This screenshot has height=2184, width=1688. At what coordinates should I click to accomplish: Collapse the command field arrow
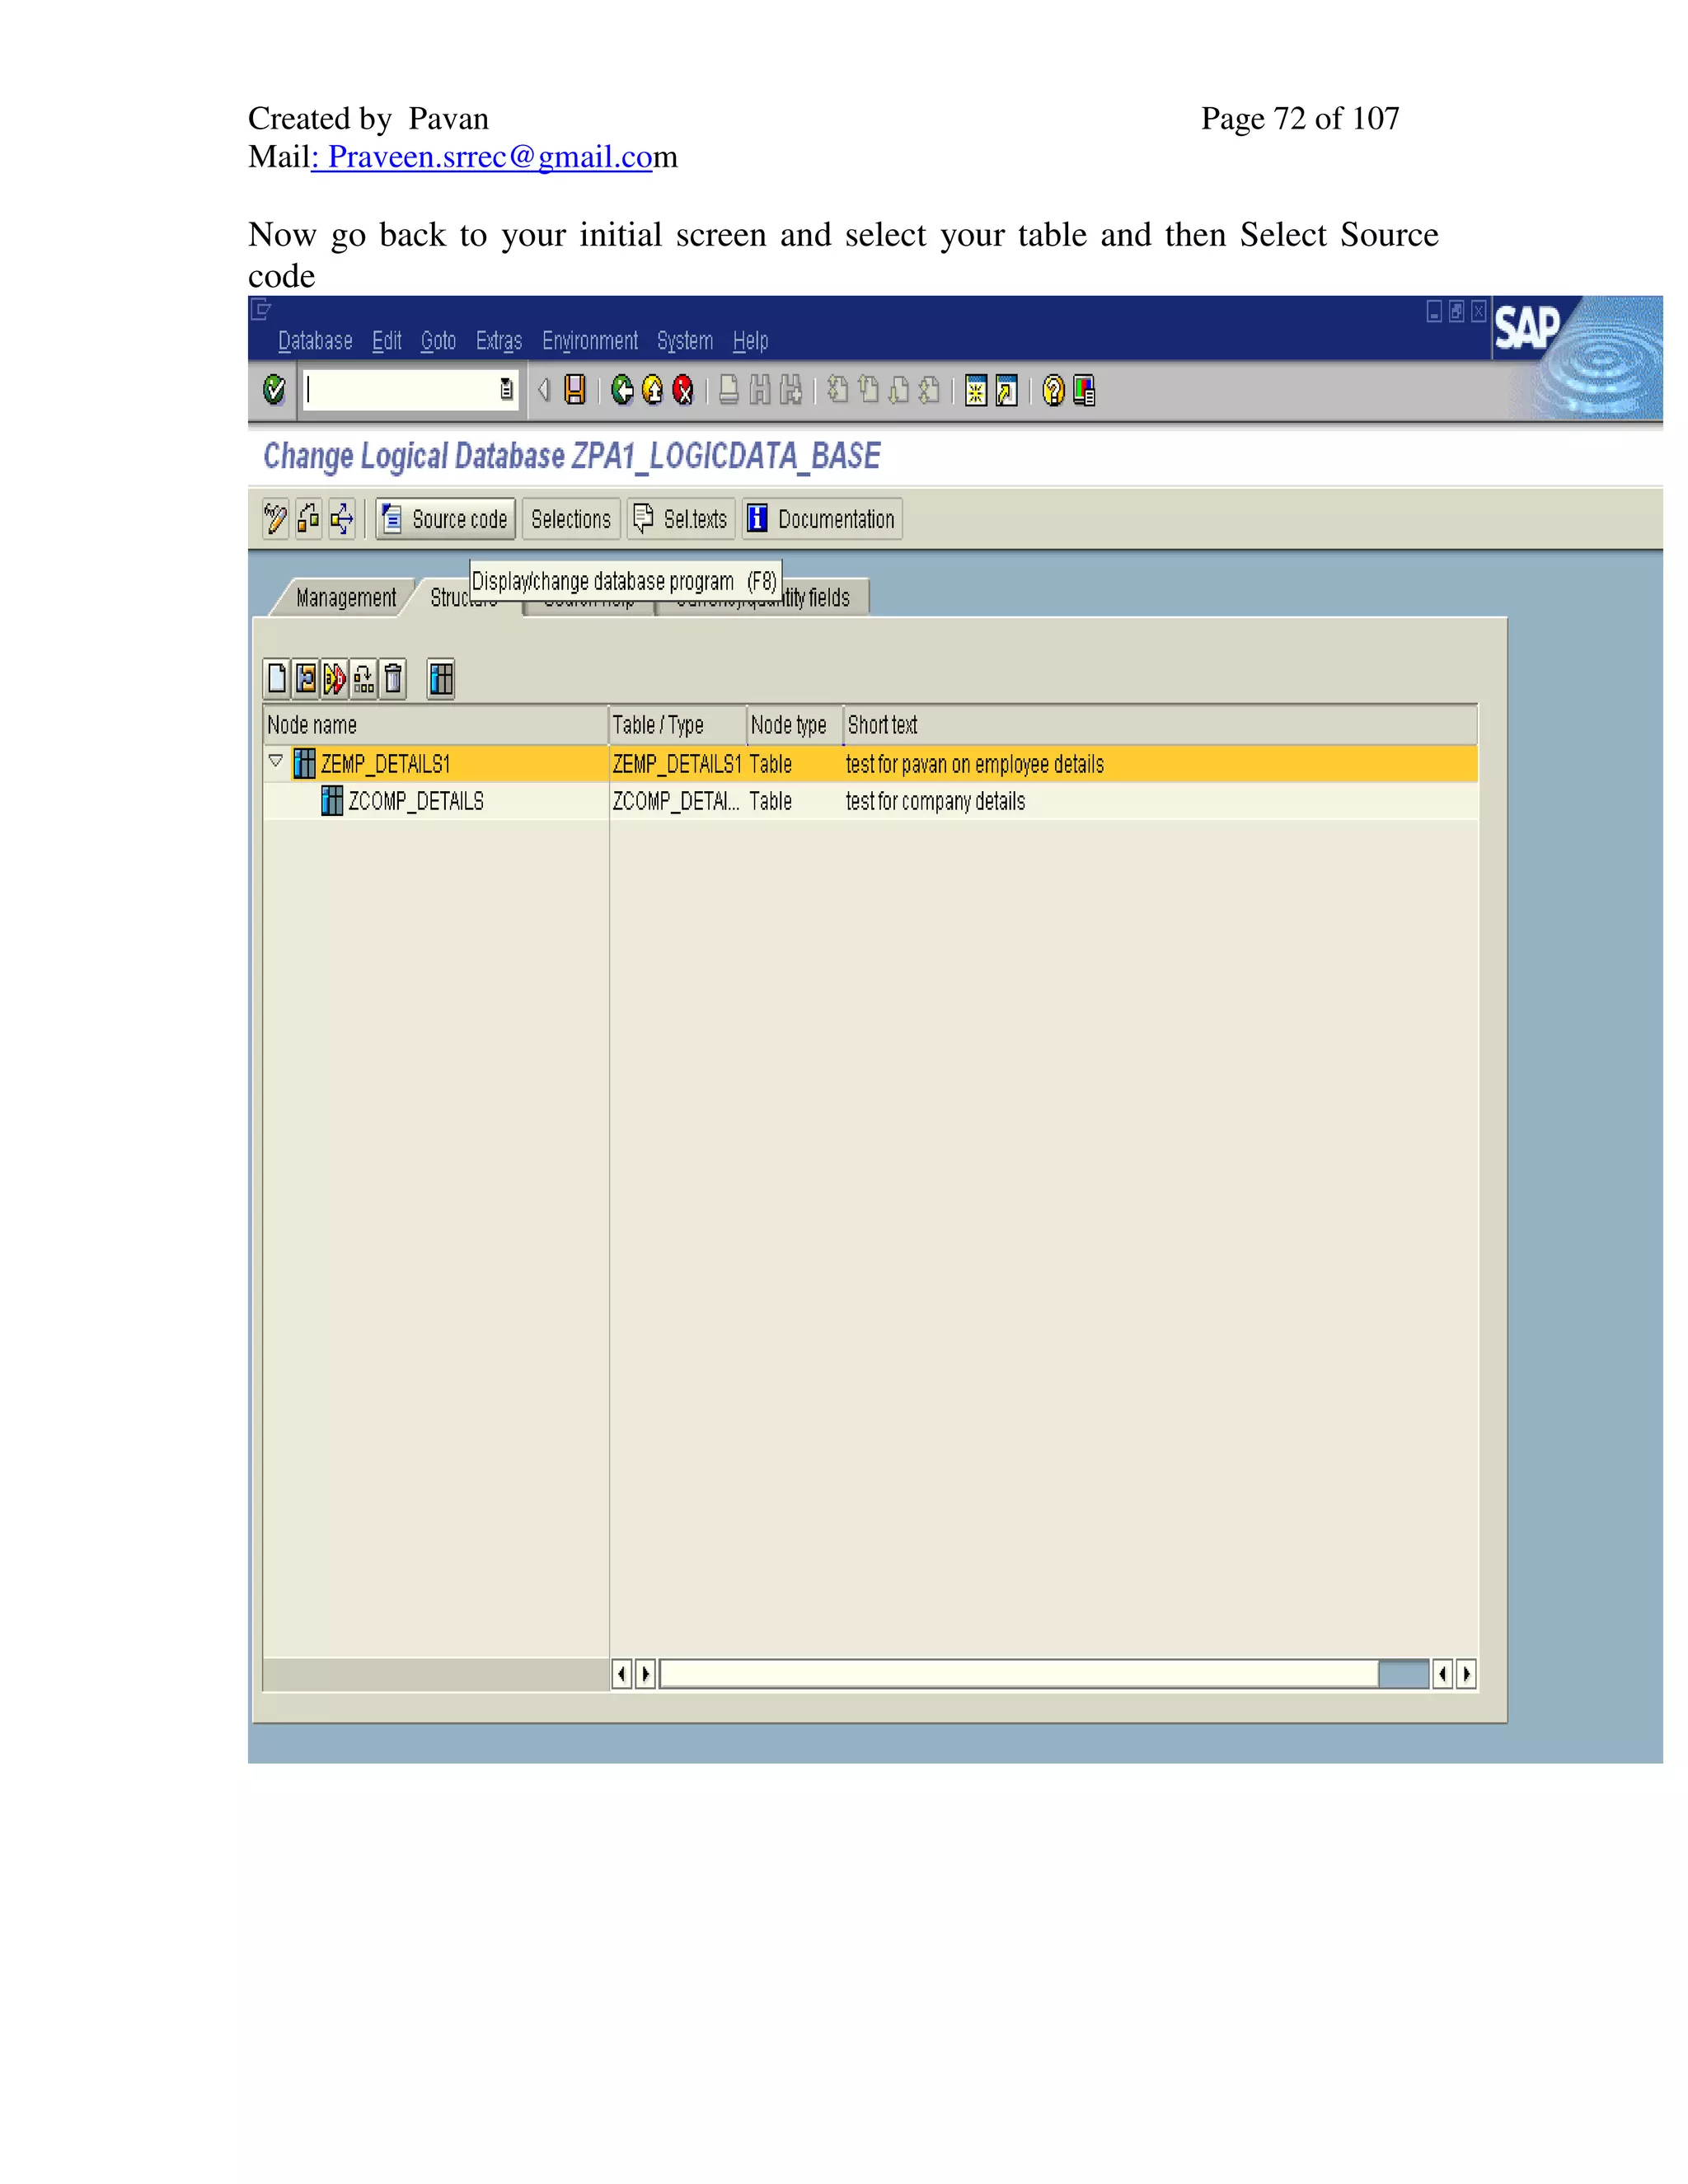click(x=543, y=390)
